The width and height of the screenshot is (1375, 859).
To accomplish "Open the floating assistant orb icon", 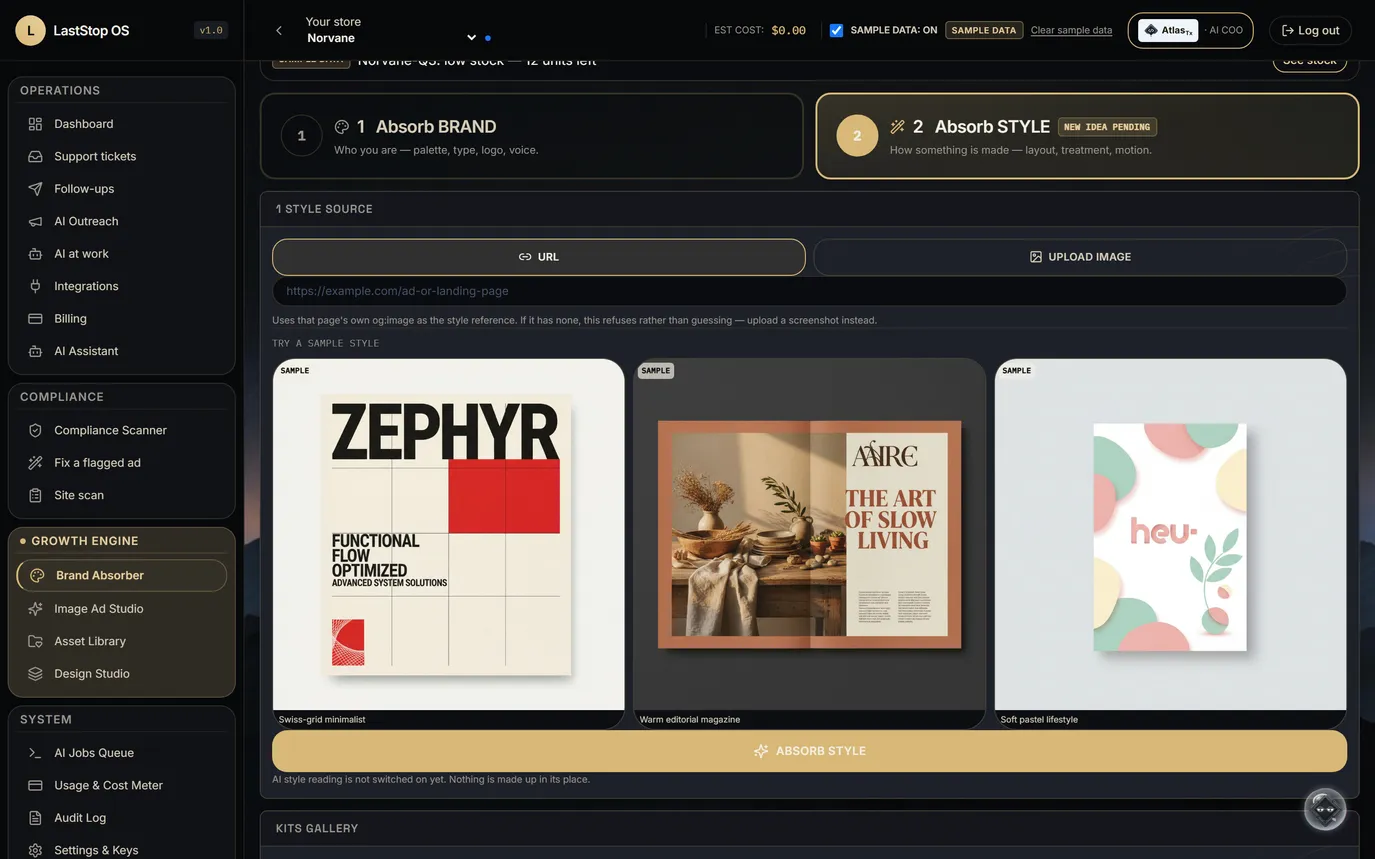I will click(1325, 809).
